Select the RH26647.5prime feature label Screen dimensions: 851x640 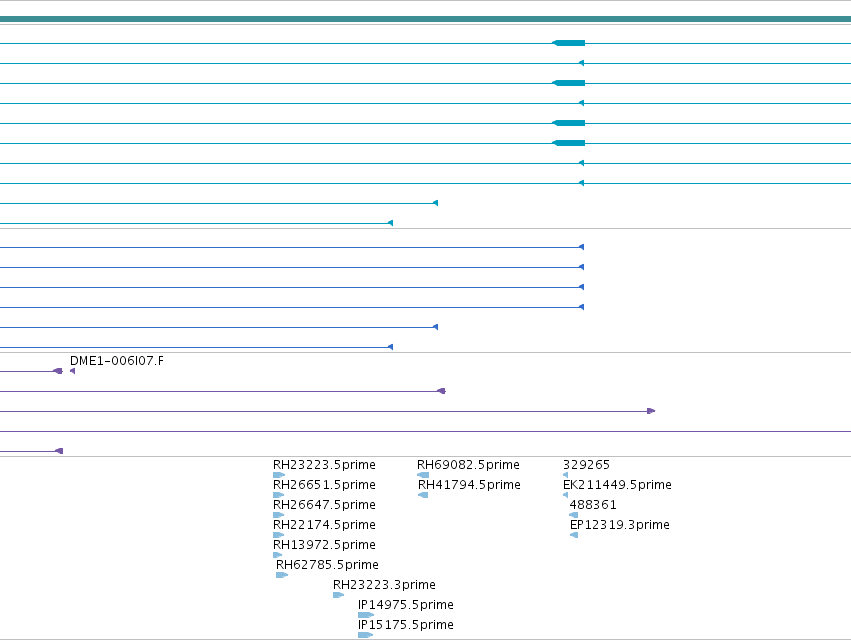pyautogui.click(x=324, y=505)
